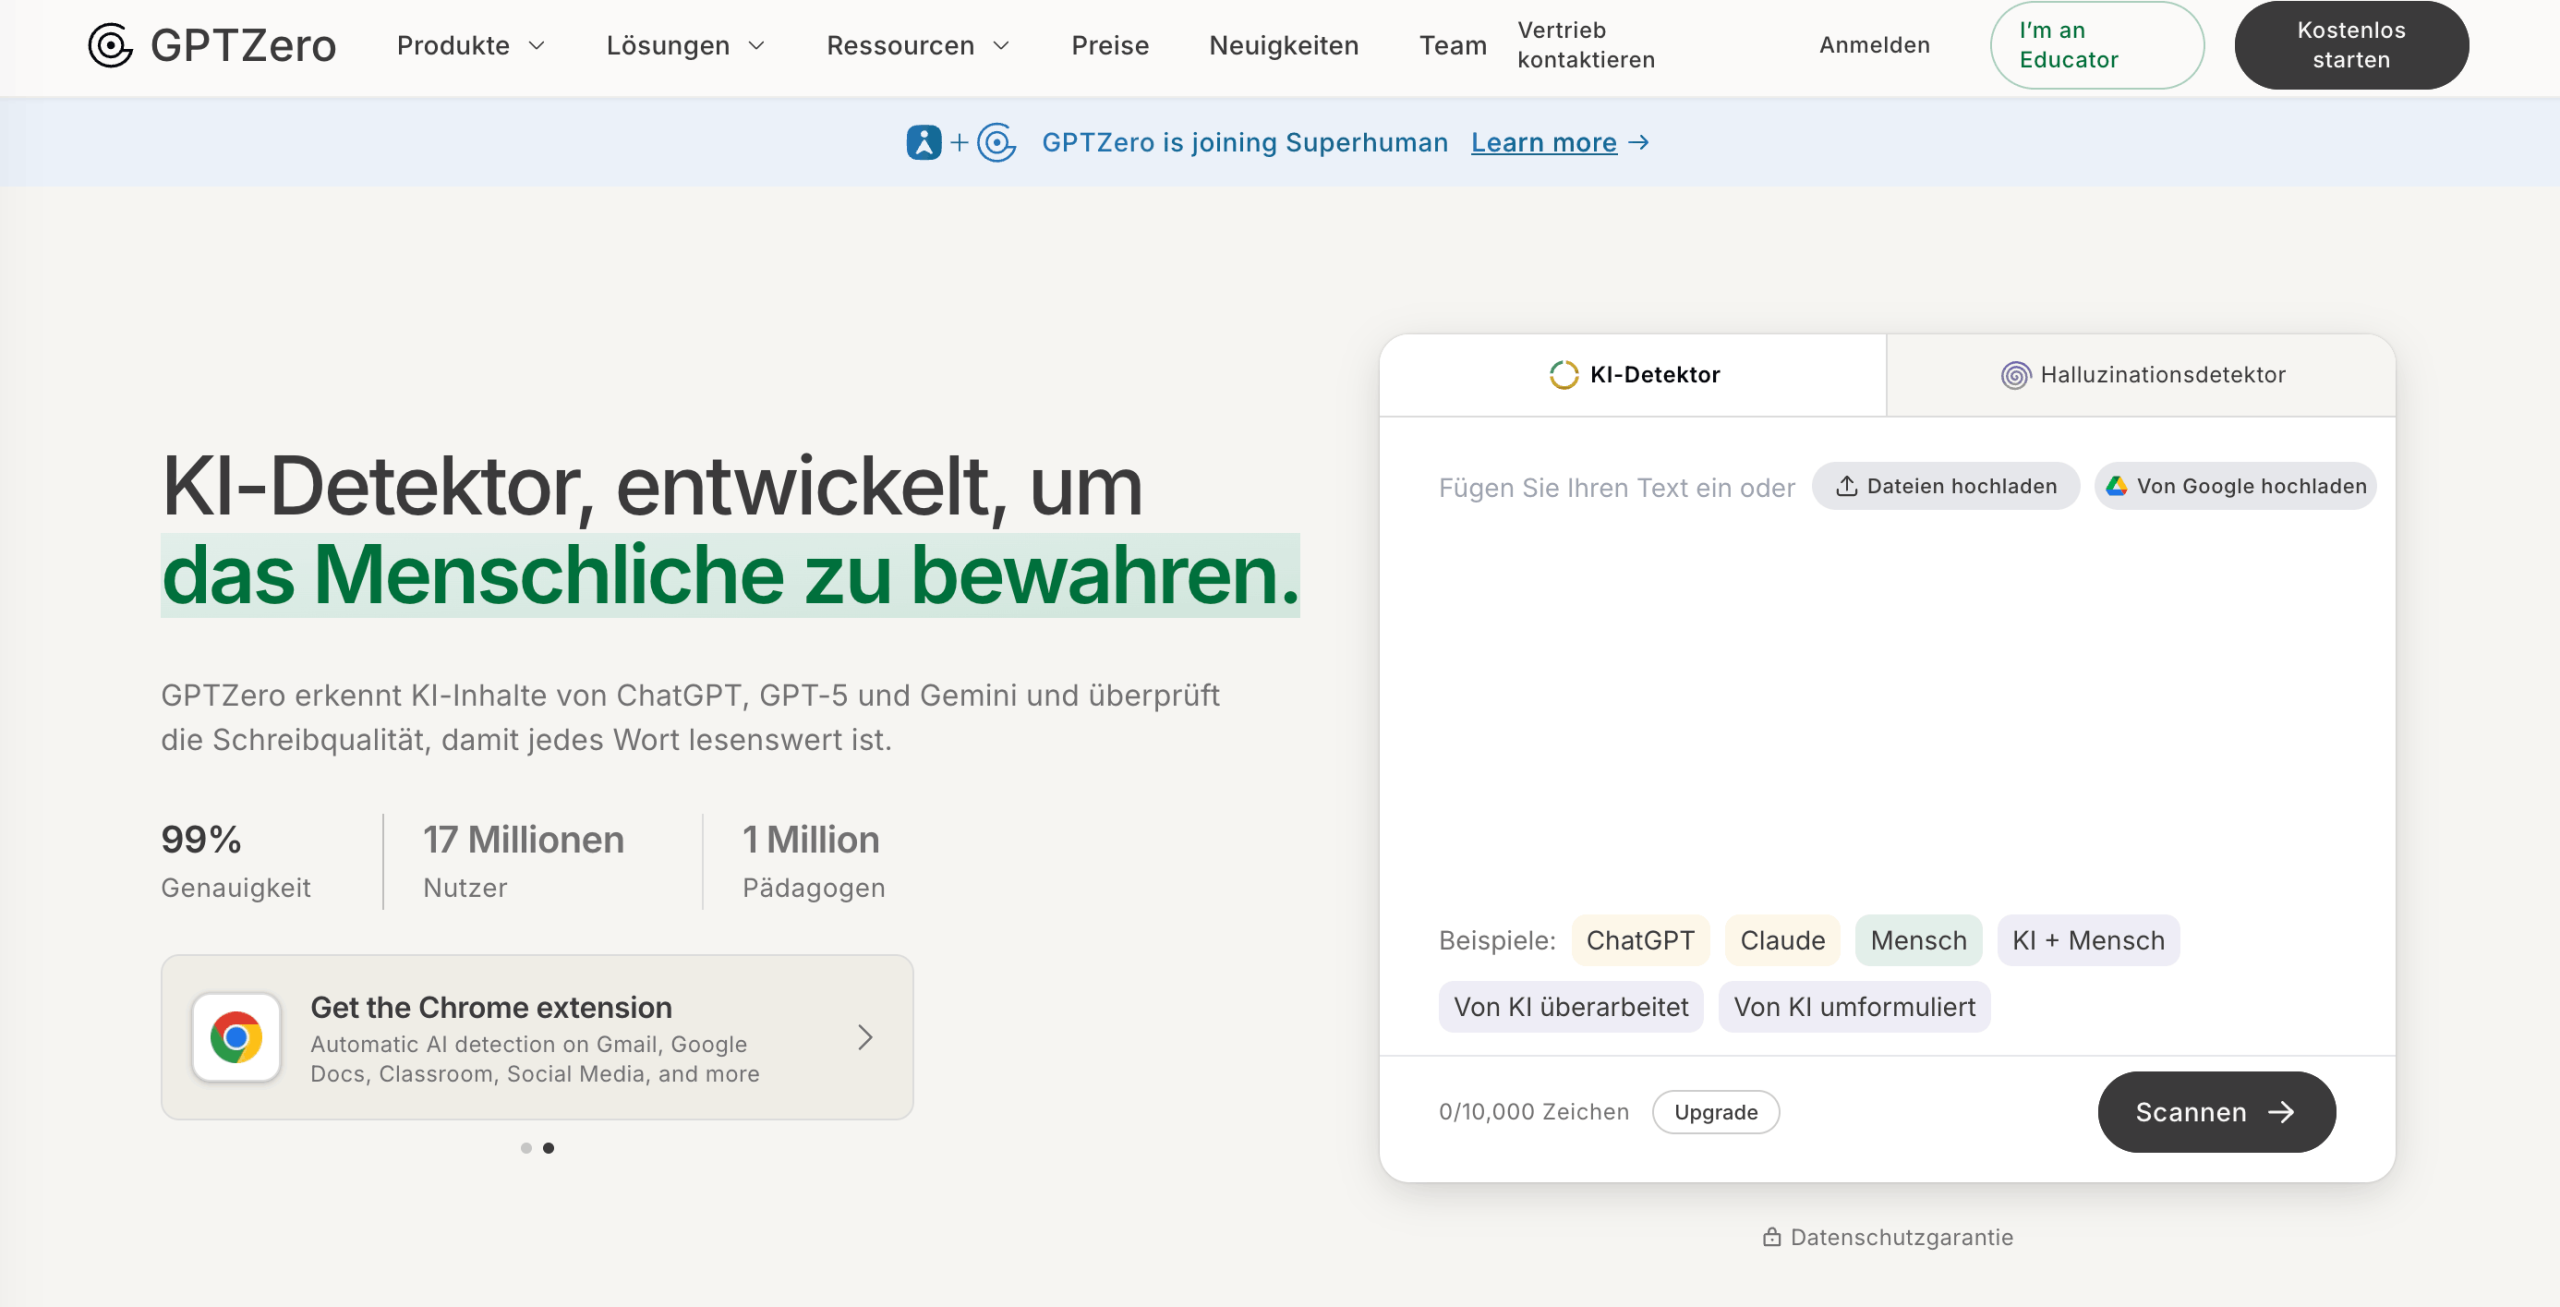Click the Scannen button
The height and width of the screenshot is (1307, 2560).
click(2216, 1112)
